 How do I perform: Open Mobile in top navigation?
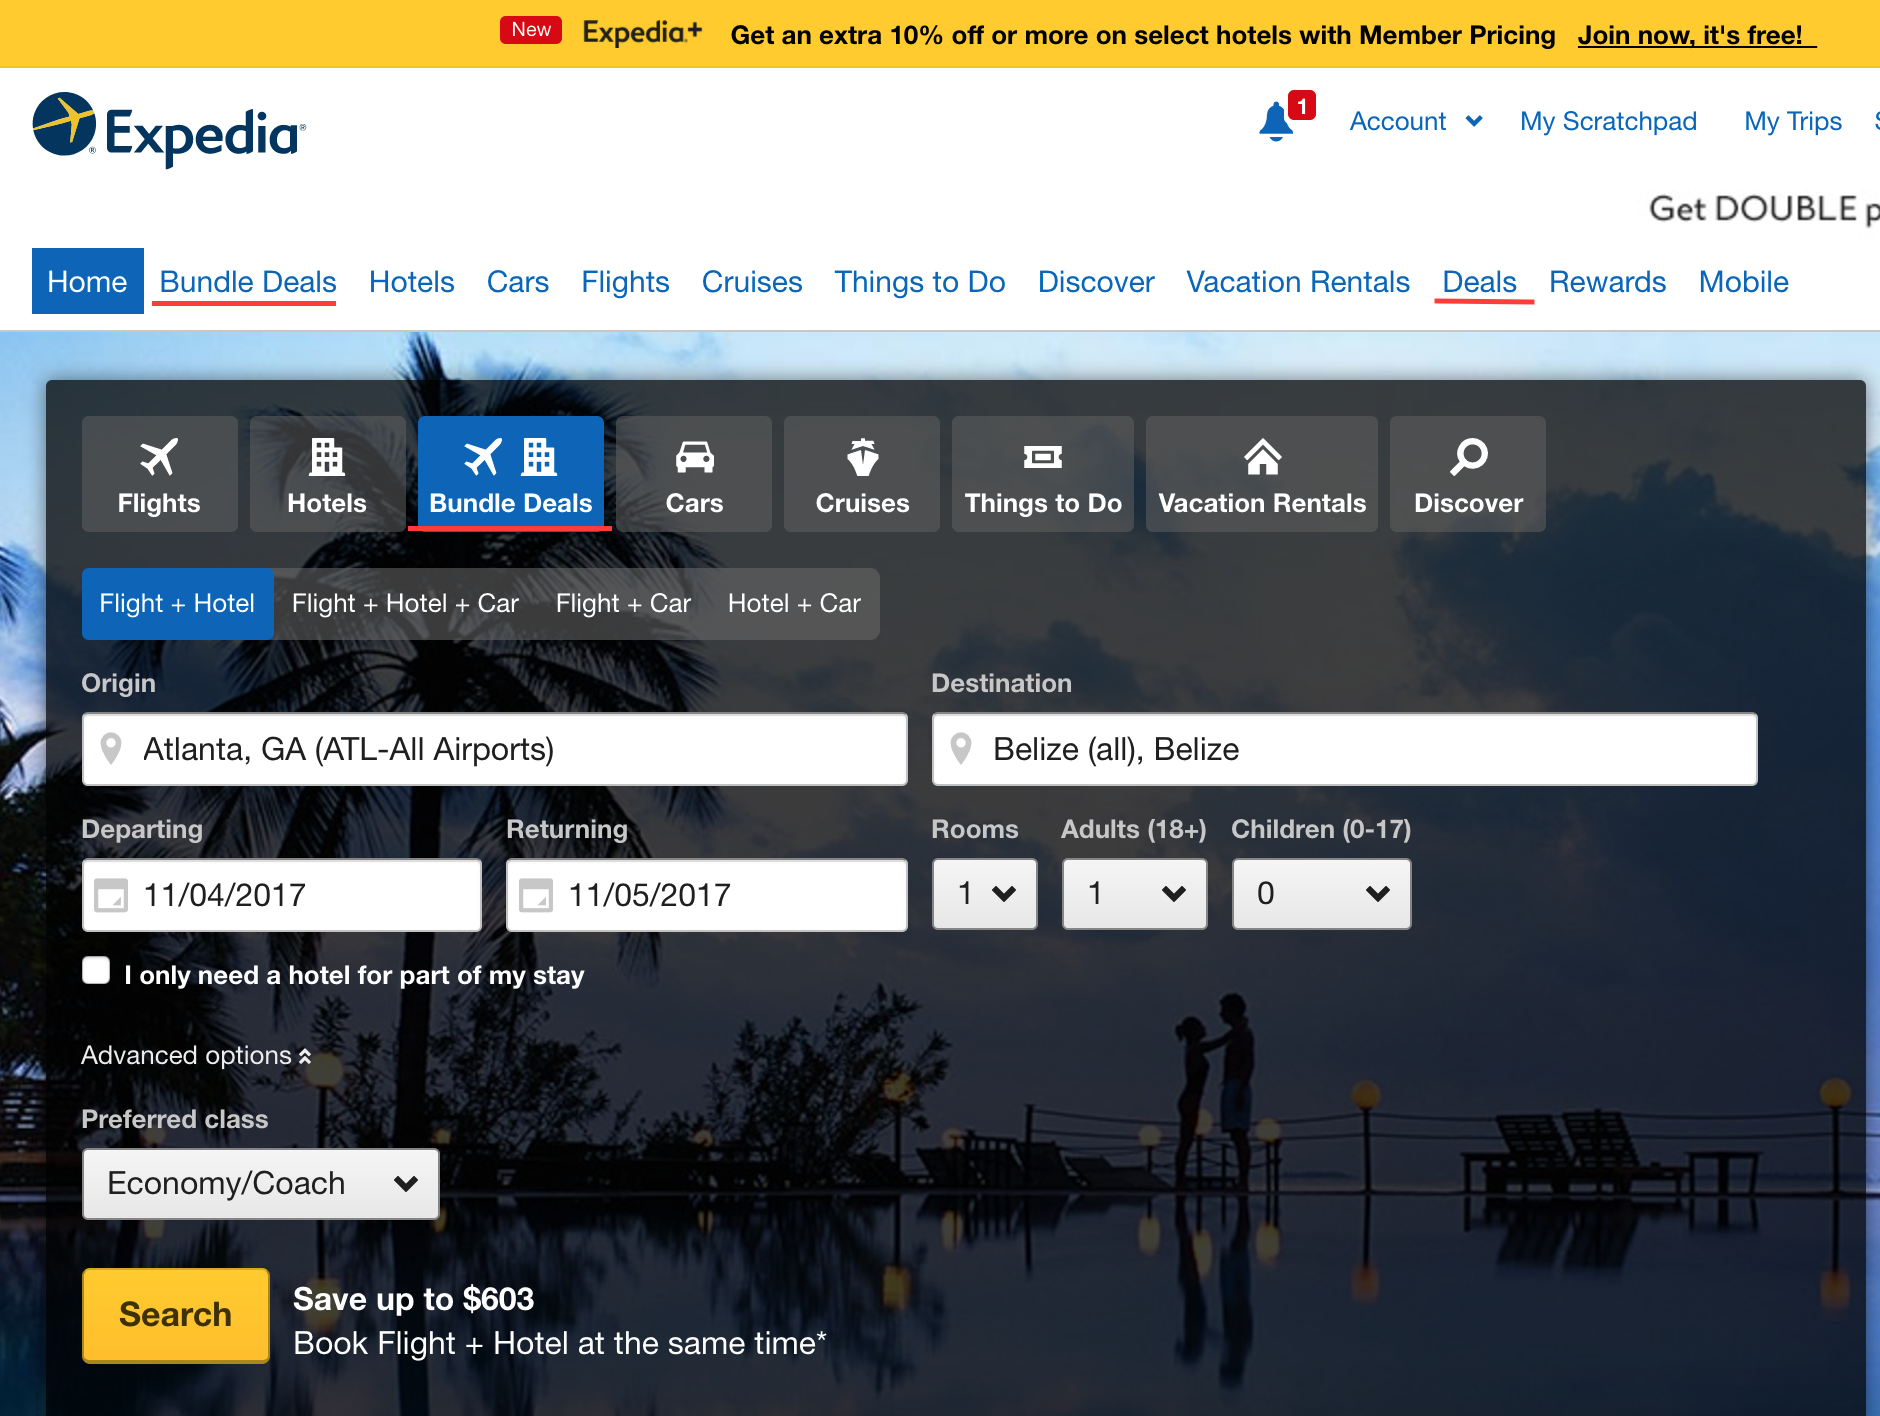1744,282
